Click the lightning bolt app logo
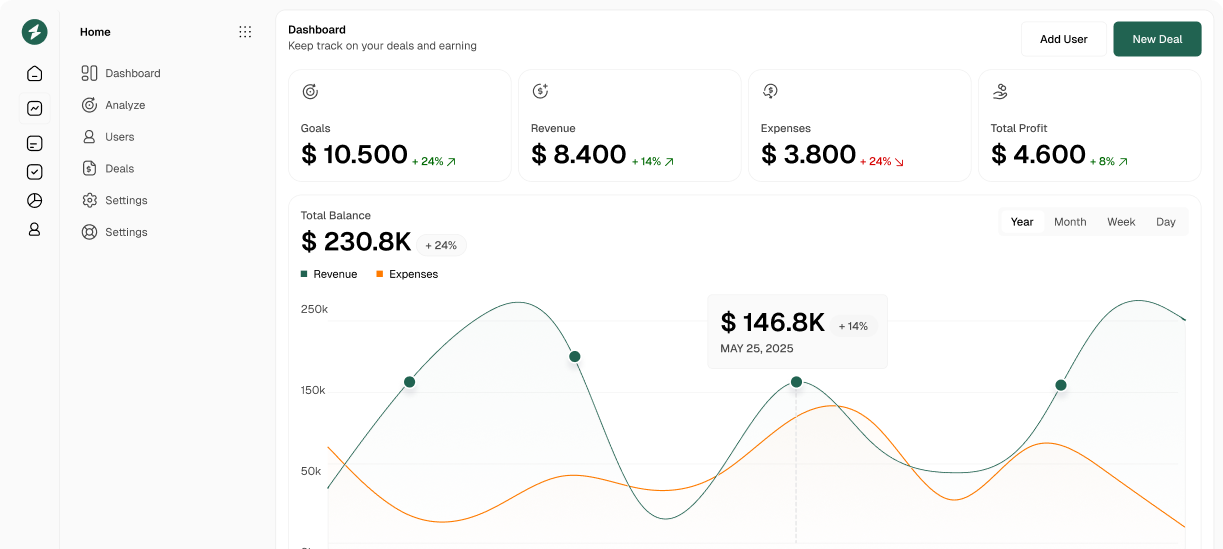This screenshot has height=549, width=1223. click(x=34, y=32)
